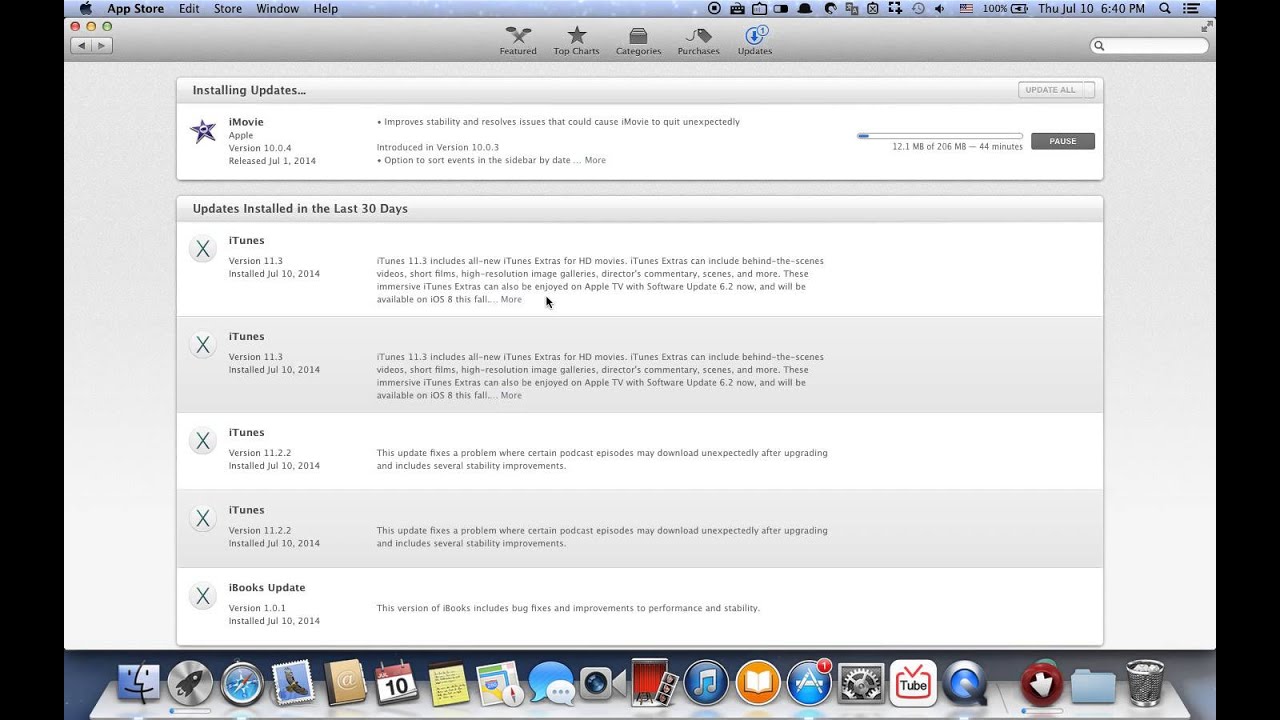Click the date and time display

point(1091,8)
